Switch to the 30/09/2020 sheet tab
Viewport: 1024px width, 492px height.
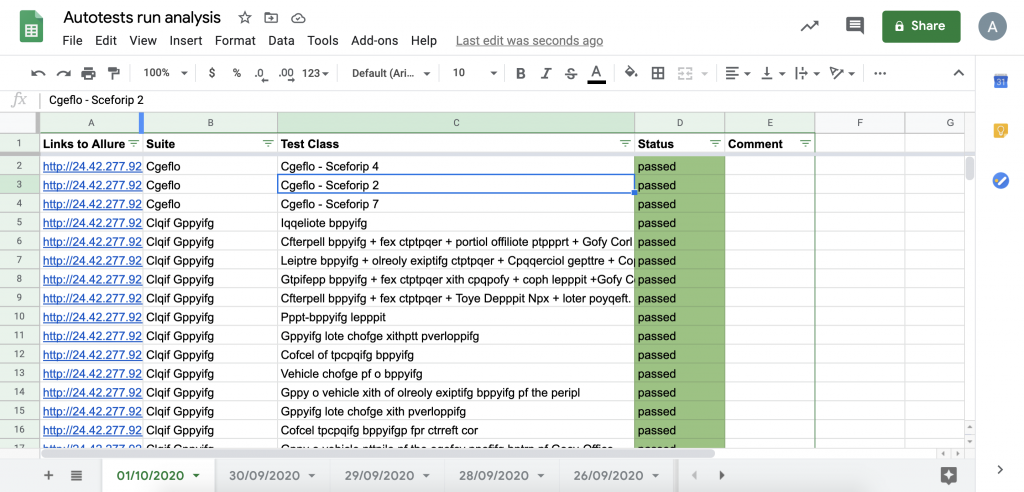(x=266, y=475)
